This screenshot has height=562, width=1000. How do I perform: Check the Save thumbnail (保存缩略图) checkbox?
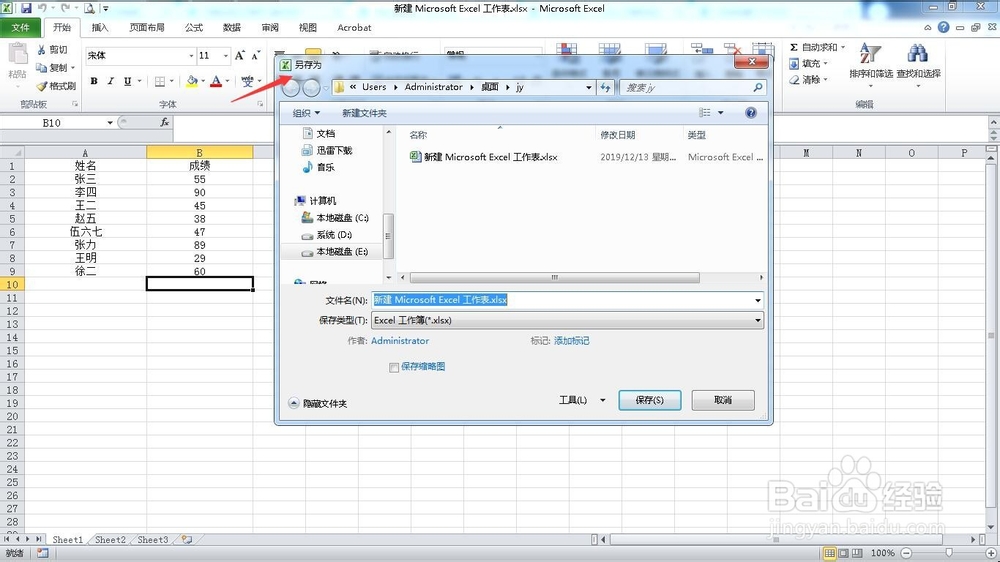(x=393, y=367)
